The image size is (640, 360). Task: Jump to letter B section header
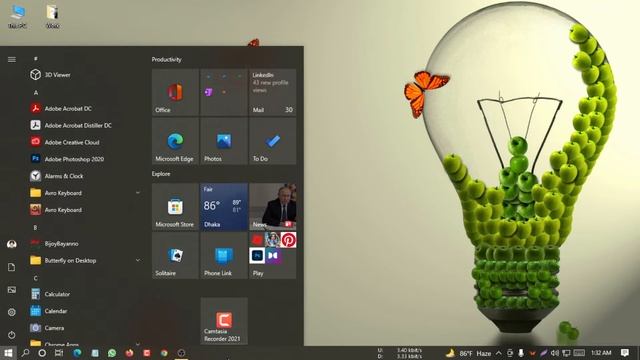tap(36, 227)
